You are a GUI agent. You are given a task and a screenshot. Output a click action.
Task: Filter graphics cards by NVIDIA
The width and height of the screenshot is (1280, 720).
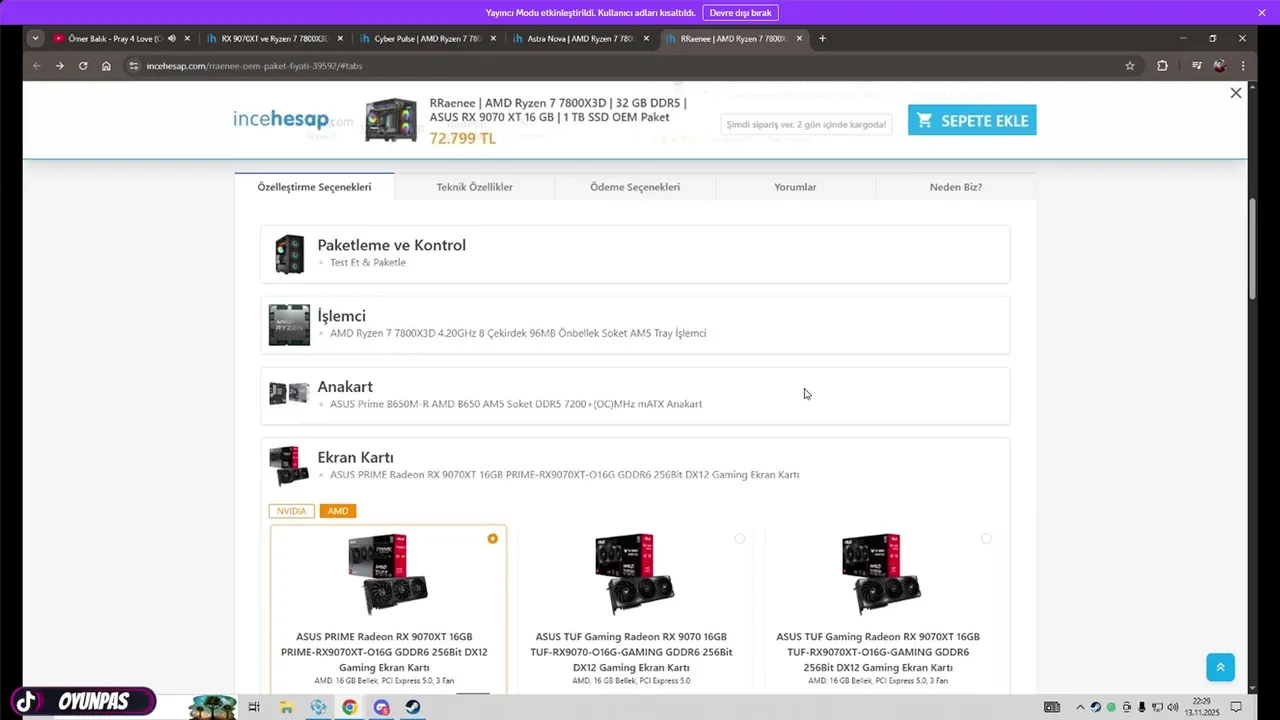coord(291,511)
